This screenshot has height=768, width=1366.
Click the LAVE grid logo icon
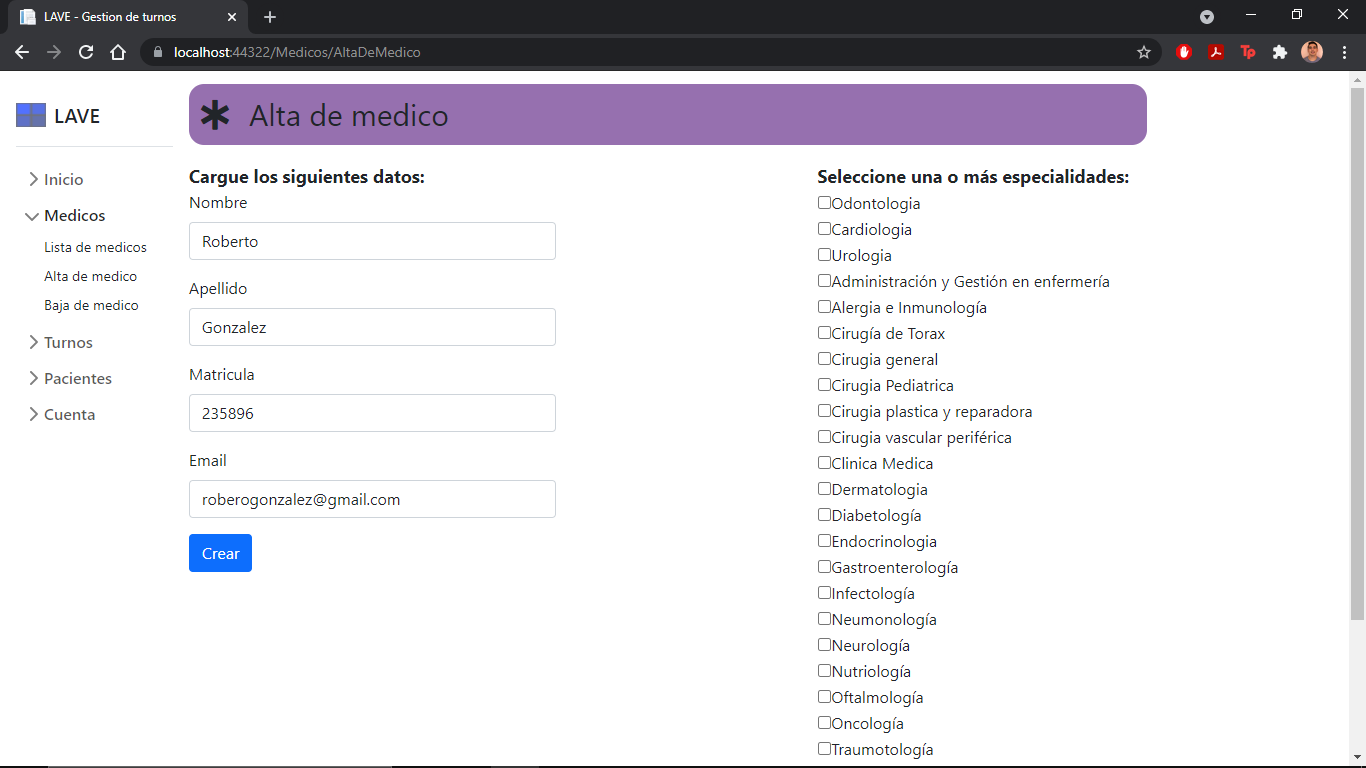click(31, 116)
